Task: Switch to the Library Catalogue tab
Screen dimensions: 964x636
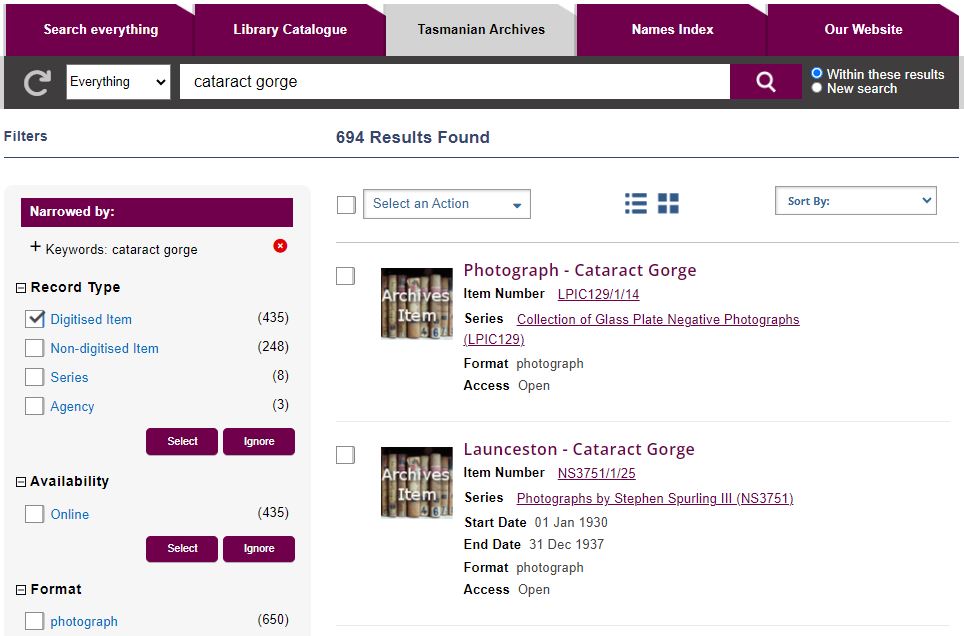Action: click(x=290, y=29)
